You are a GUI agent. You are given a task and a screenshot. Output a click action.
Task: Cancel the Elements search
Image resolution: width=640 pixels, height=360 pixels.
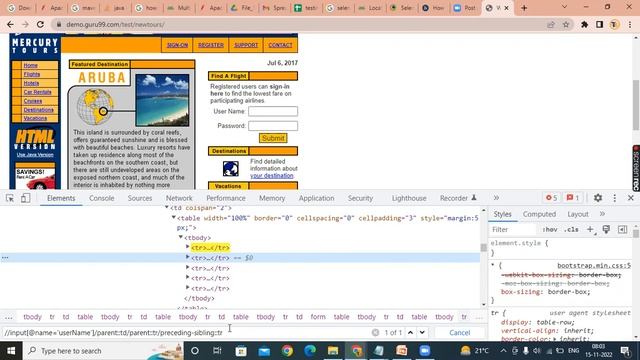point(460,333)
